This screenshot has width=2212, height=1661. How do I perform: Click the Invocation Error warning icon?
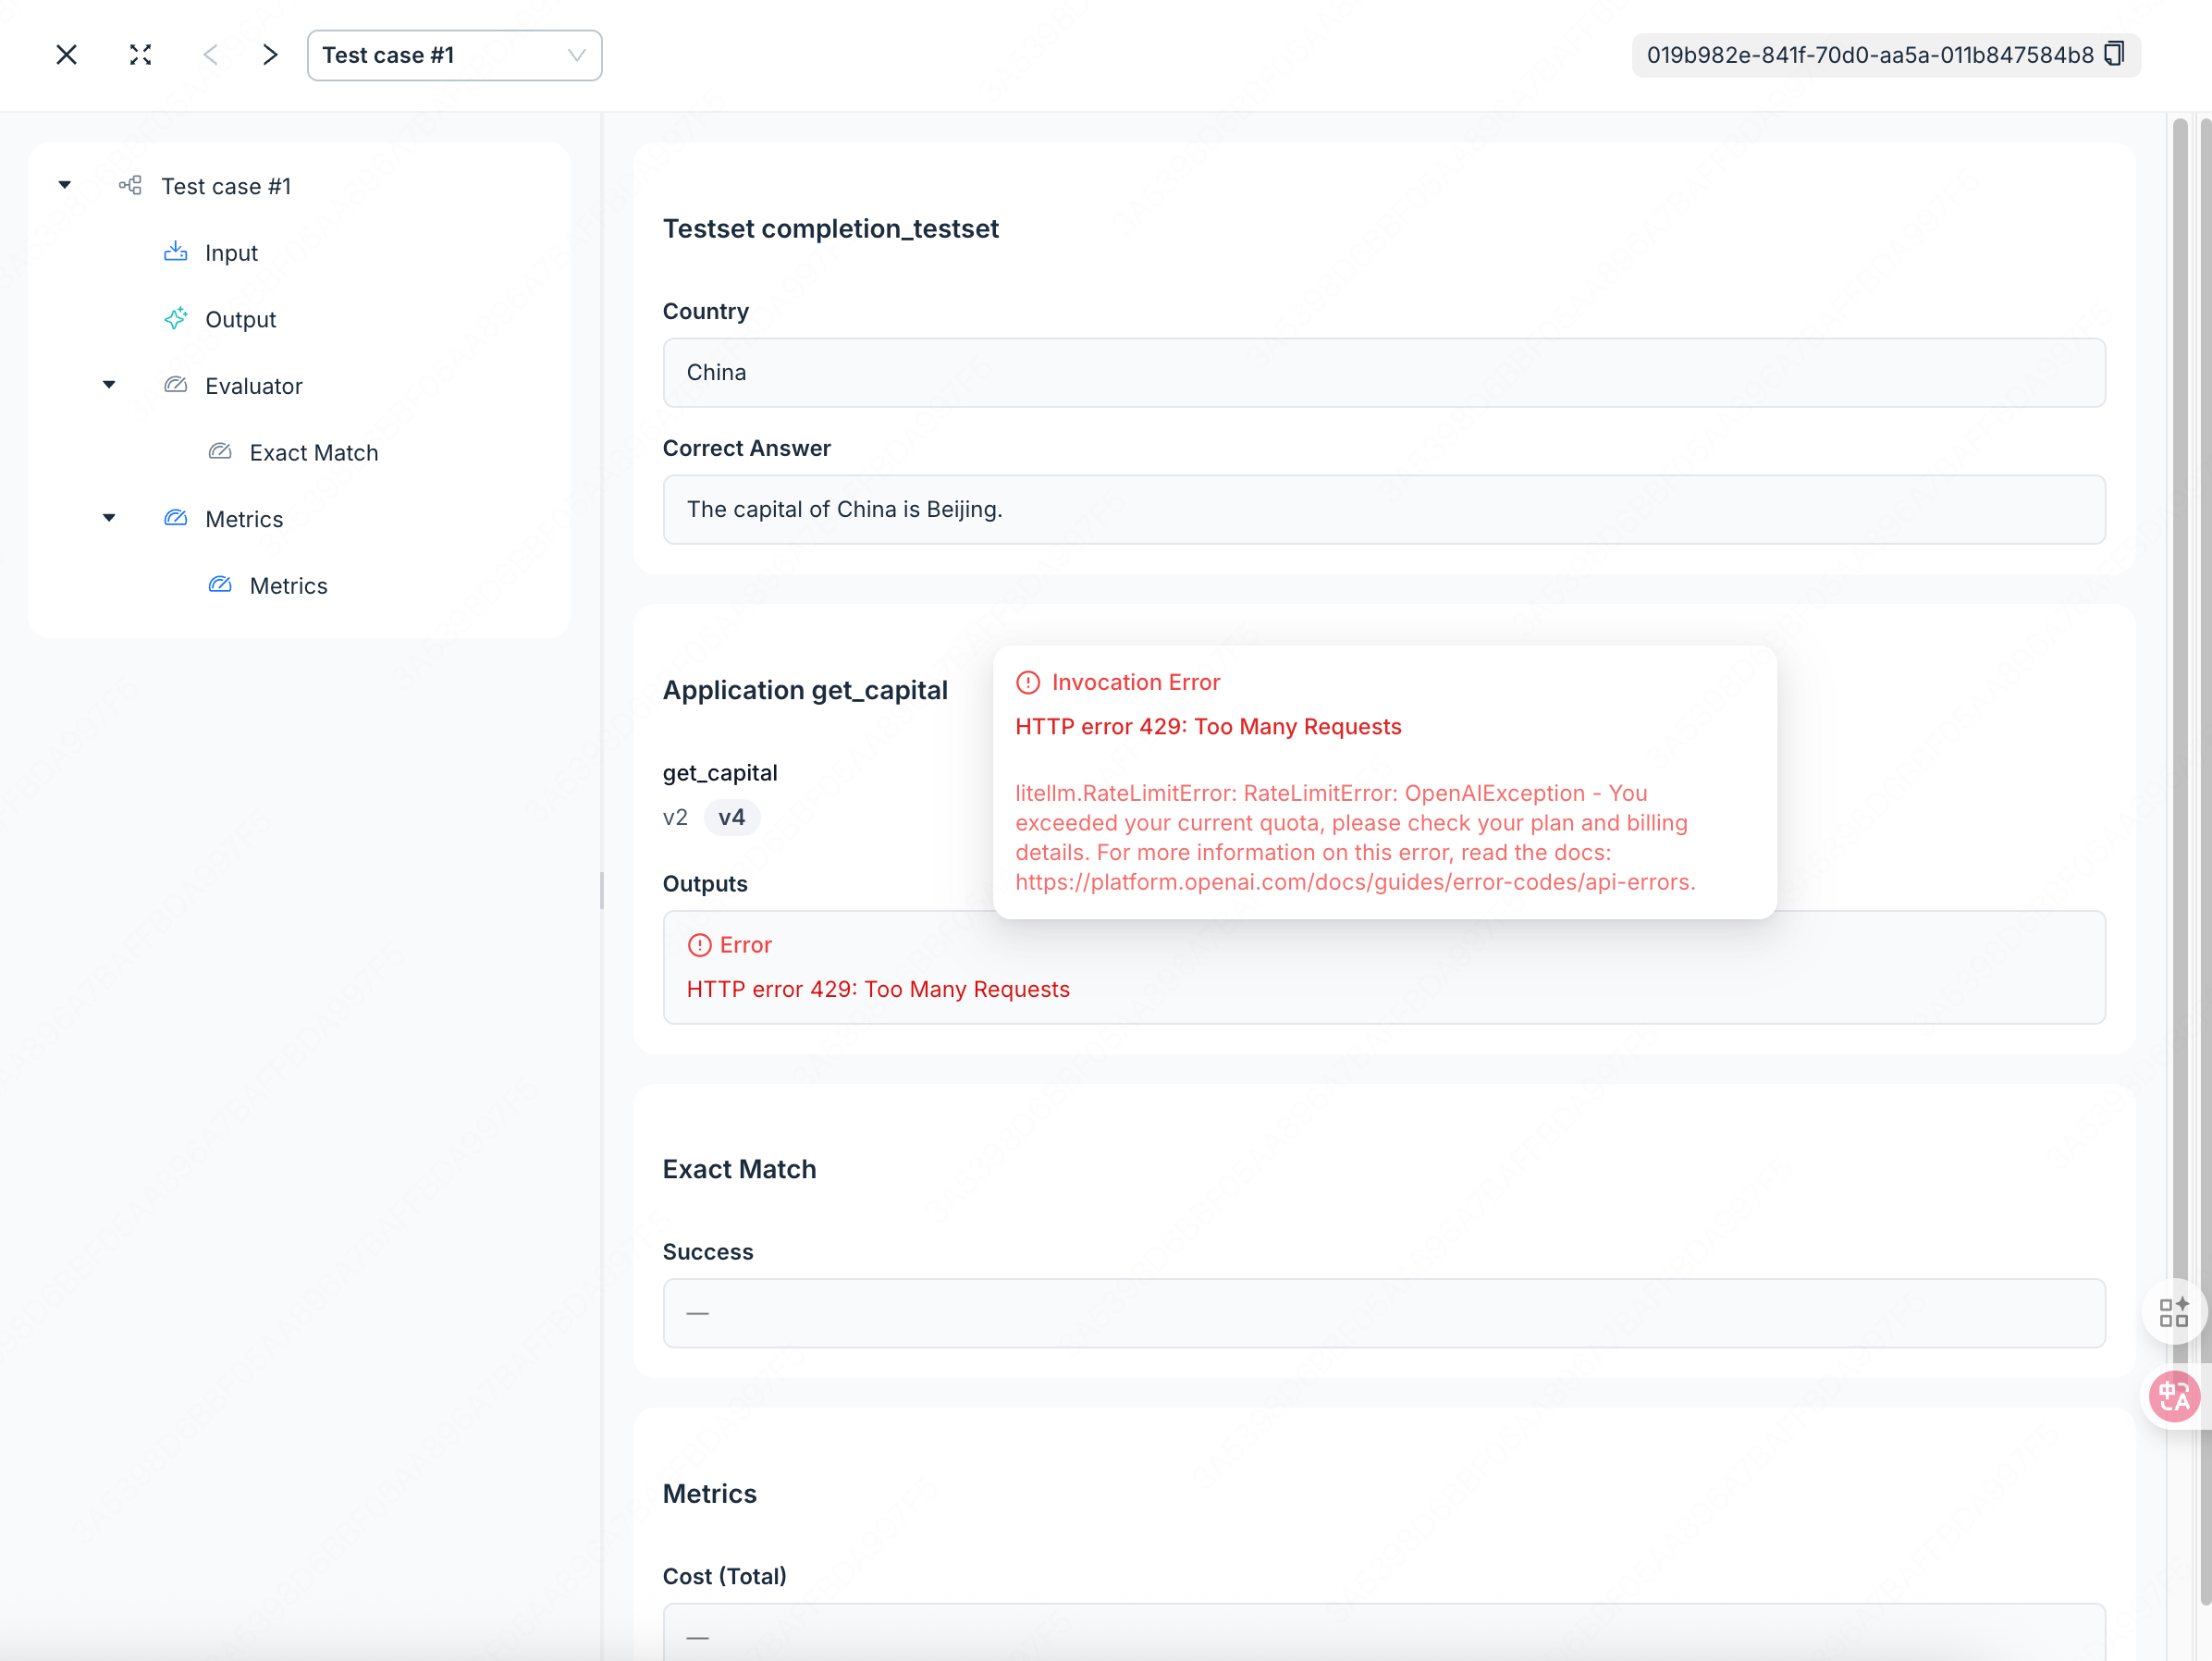(x=1028, y=683)
